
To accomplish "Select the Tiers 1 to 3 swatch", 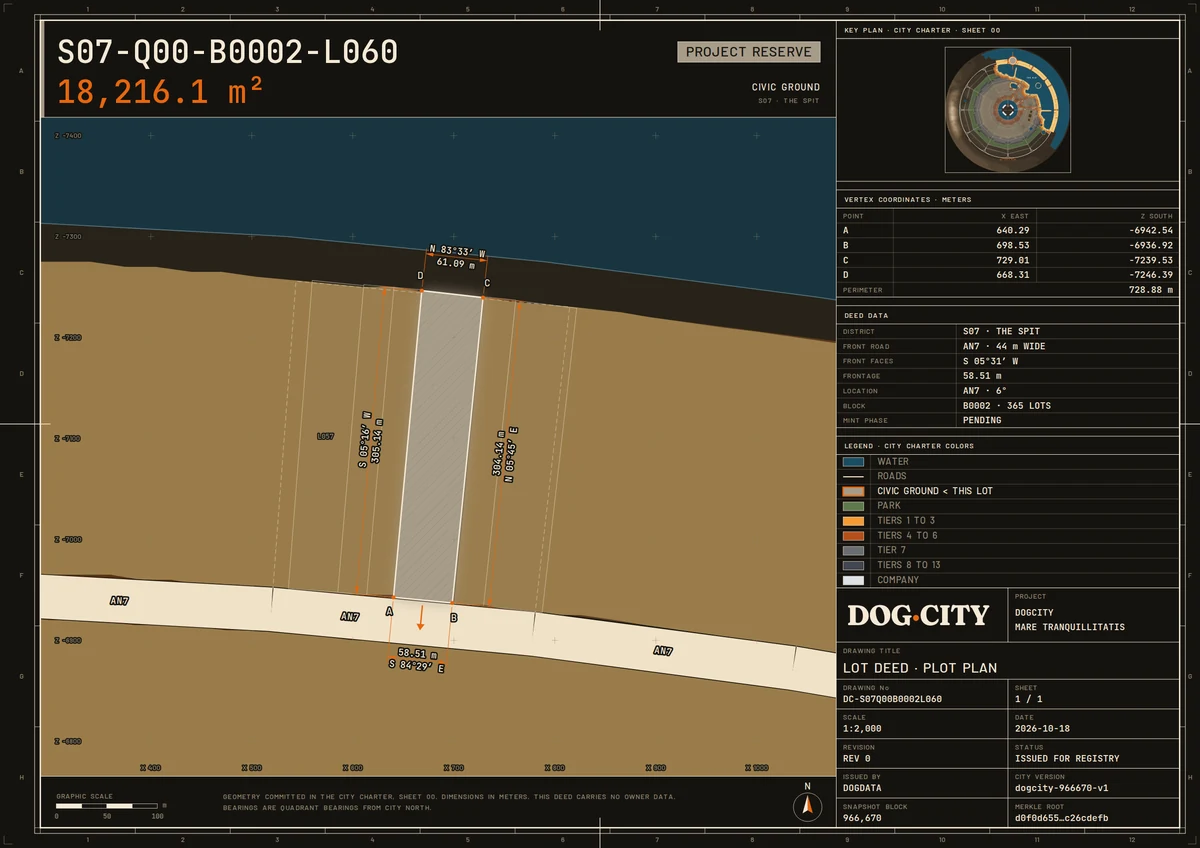I will 853,521.
